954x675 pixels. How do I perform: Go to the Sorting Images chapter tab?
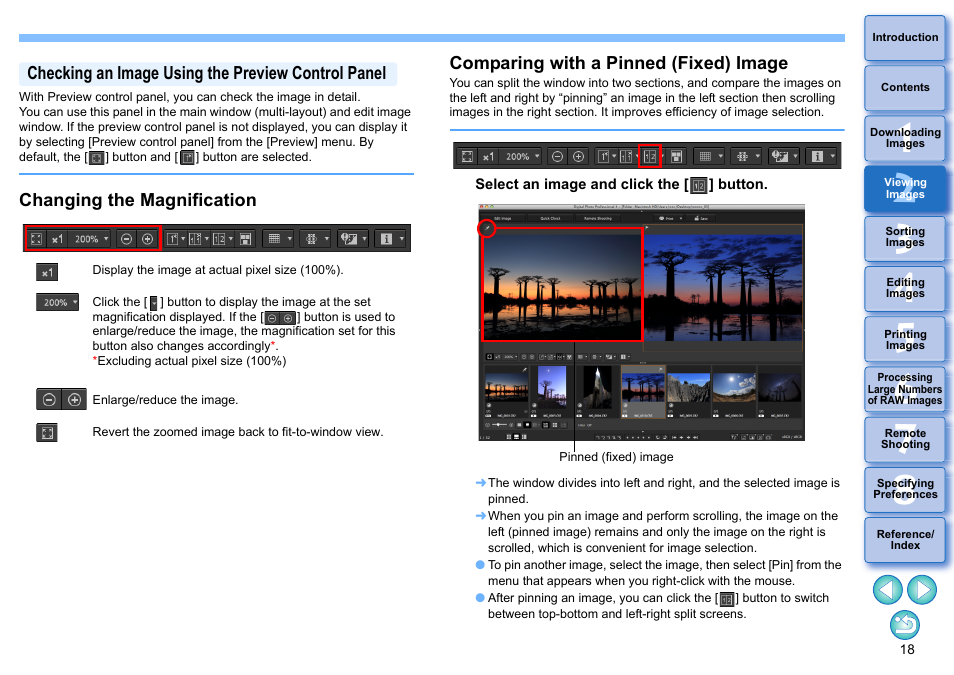click(x=905, y=237)
